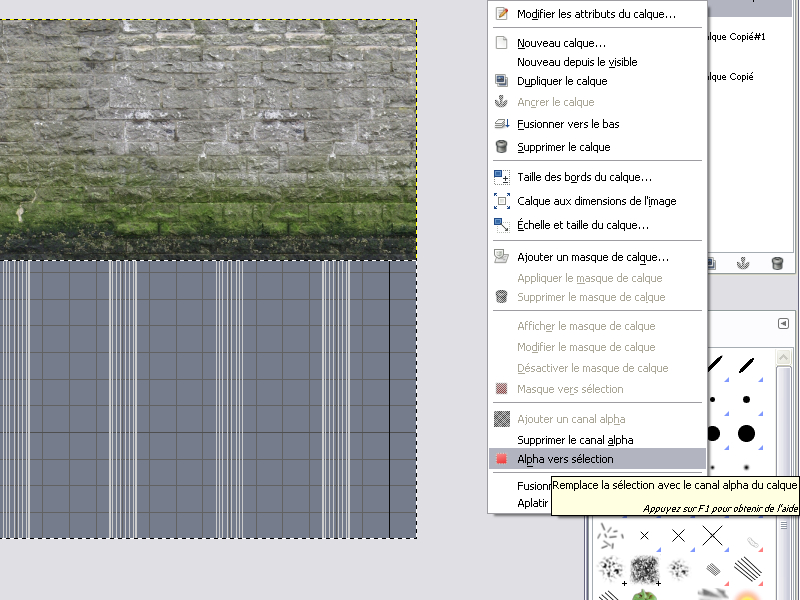Image resolution: width=800 pixels, height=600 pixels.
Task: Click the grey gridded area of the canvas
Action: click(x=208, y=399)
